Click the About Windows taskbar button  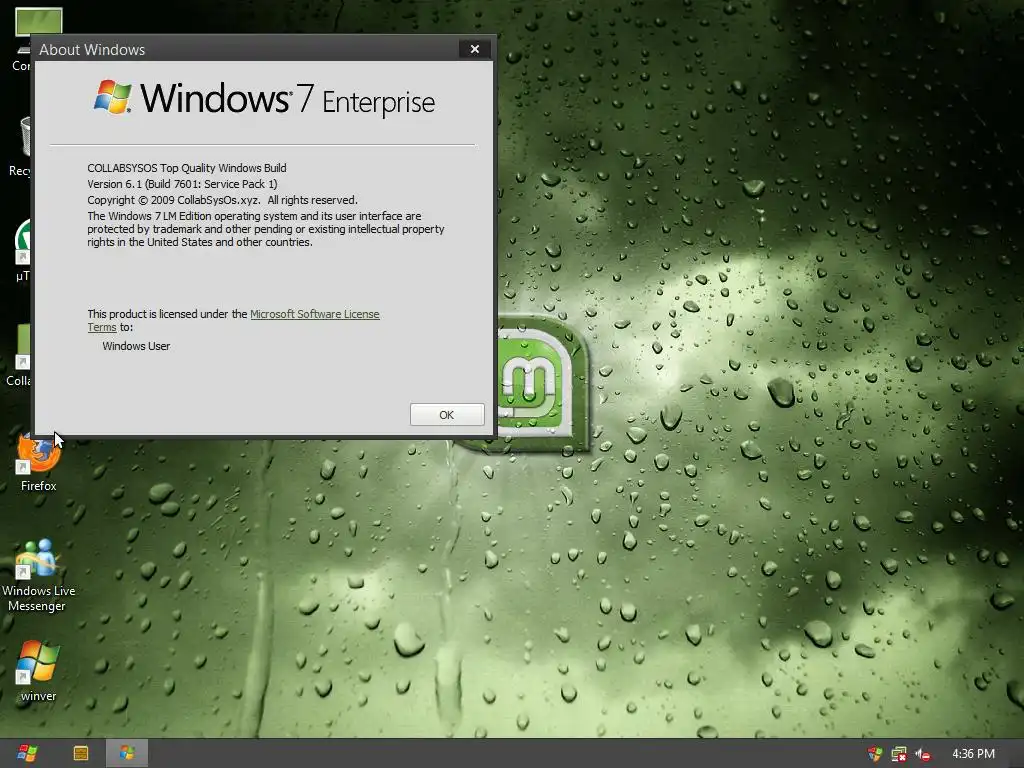[x=127, y=754]
